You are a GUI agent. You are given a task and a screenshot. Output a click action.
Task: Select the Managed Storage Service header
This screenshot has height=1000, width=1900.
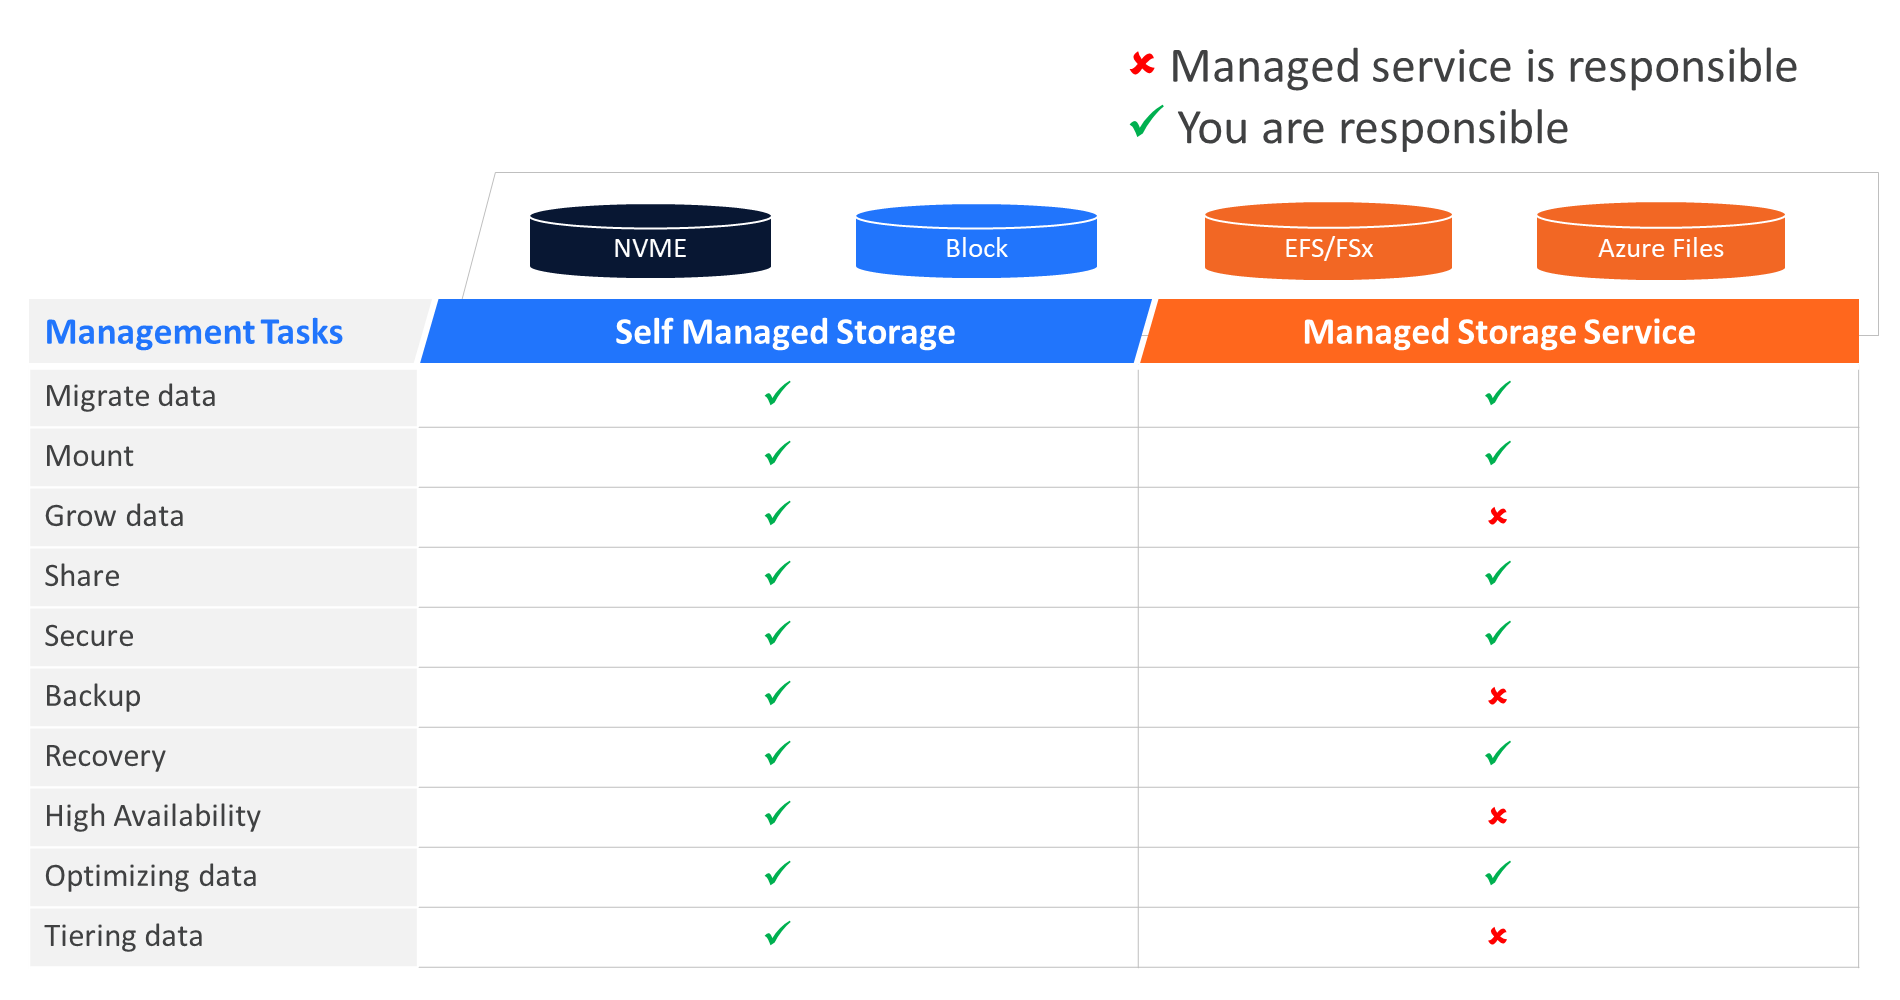(1498, 332)
